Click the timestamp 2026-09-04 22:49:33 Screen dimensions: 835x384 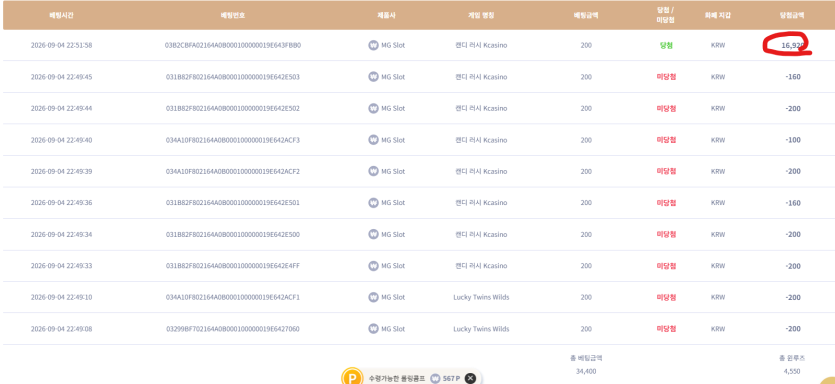[61, 266]
